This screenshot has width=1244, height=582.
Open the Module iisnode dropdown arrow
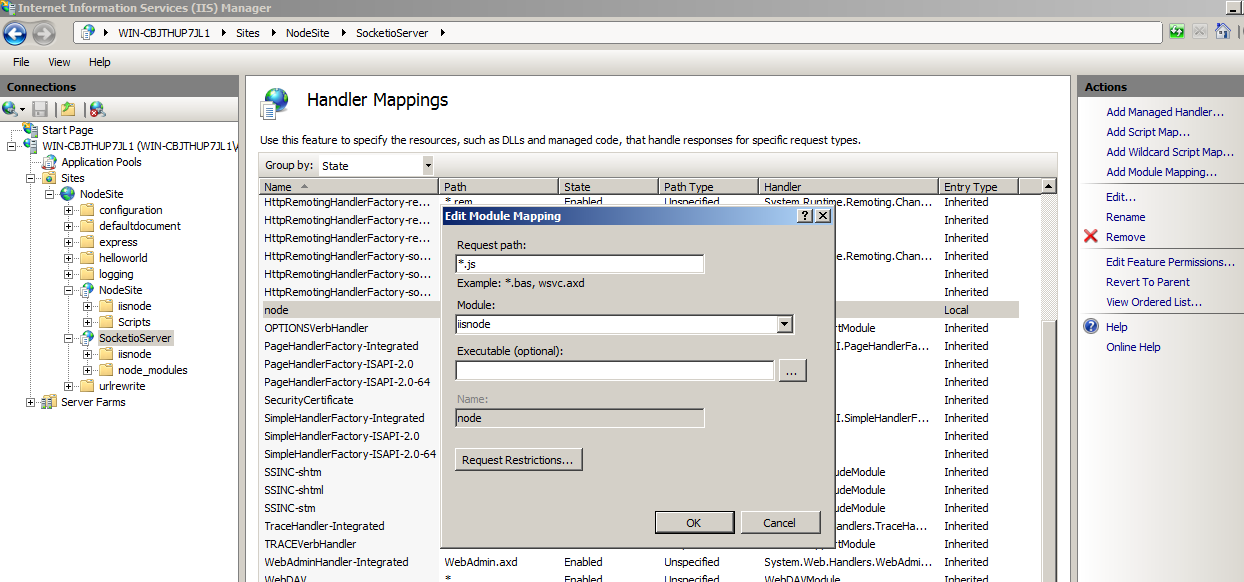coord(785,324)
